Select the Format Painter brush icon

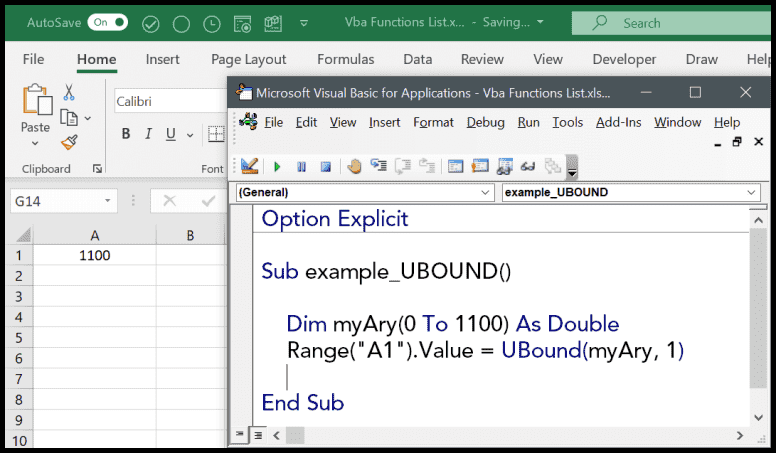69,142
